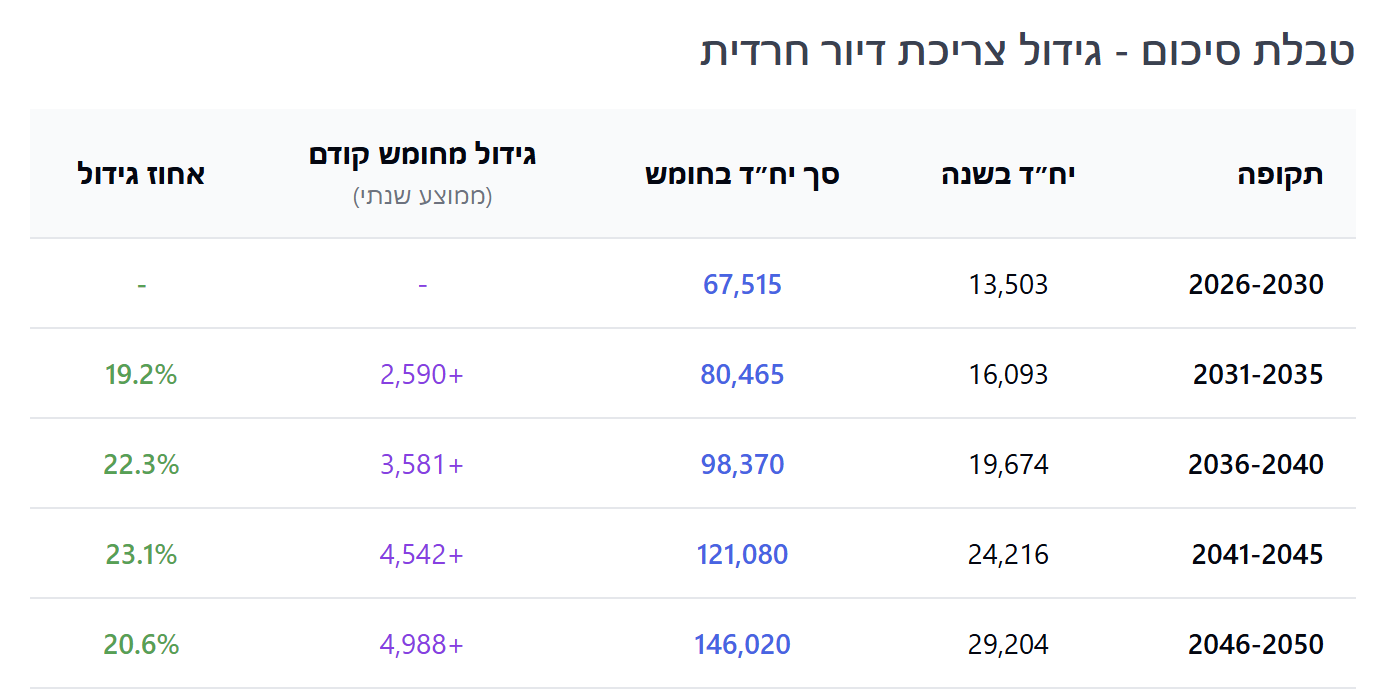The height and width of the screenshot is (689, 1393).
Task: Click the 24,216 units-per-year cell
Action: click(x=1008, y=555)
